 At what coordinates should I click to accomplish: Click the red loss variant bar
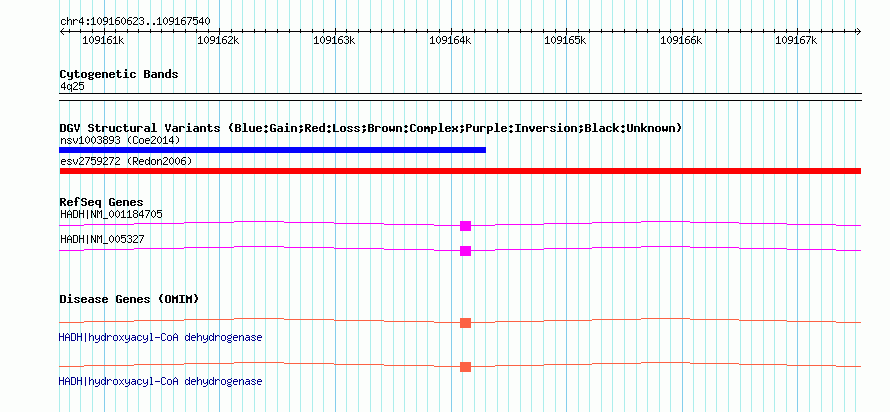coord(460,171)
